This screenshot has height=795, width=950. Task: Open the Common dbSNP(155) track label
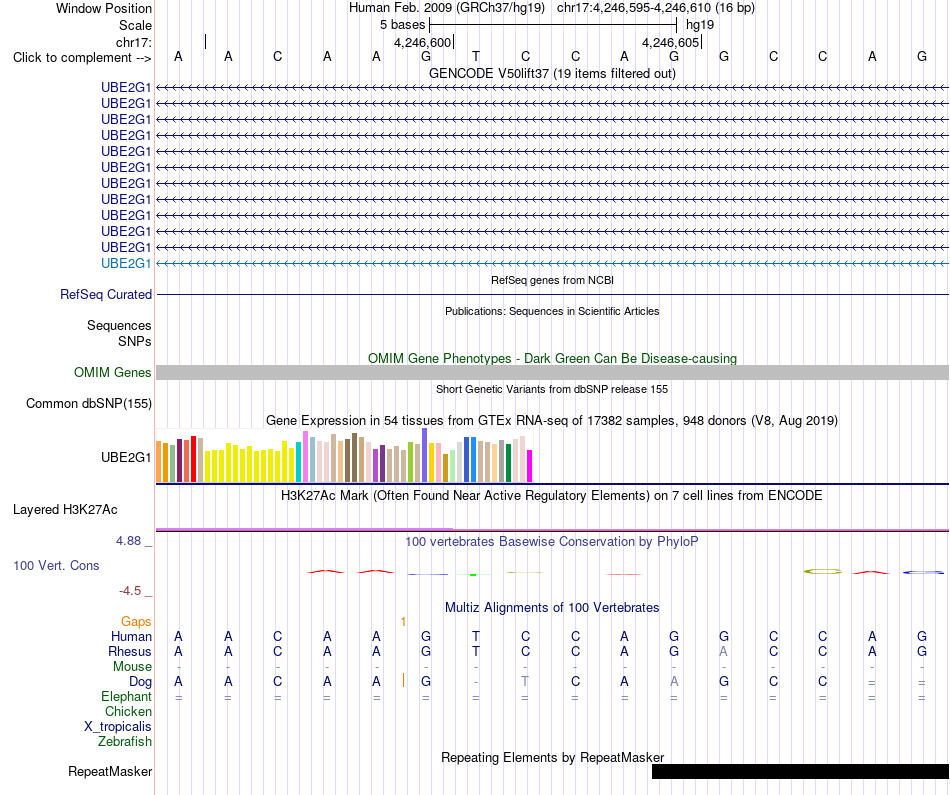89,404
